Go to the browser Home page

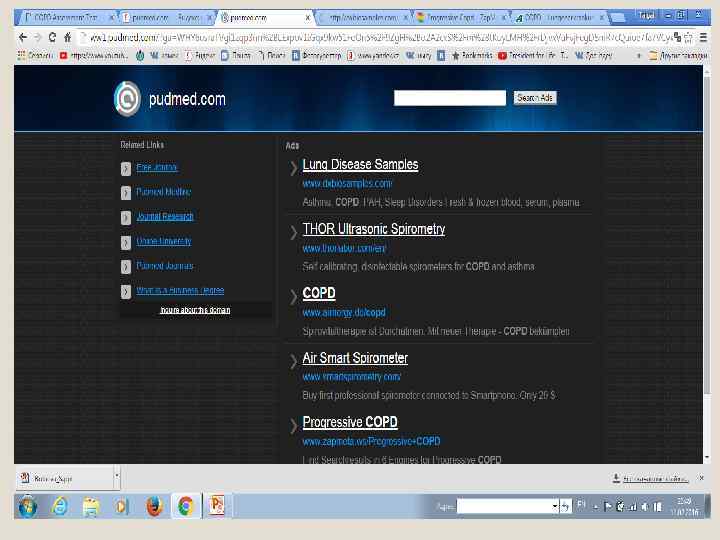[67, 37]
